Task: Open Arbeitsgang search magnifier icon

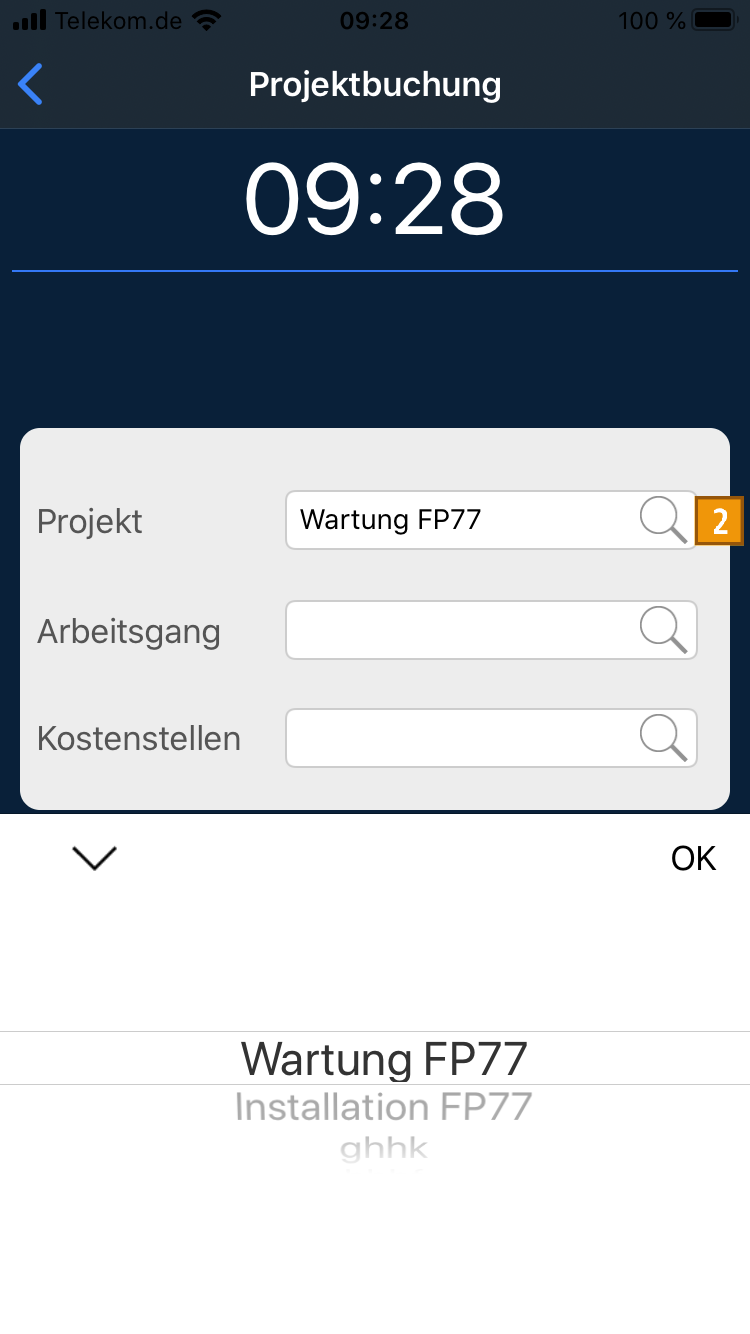Action: (663, 630)
